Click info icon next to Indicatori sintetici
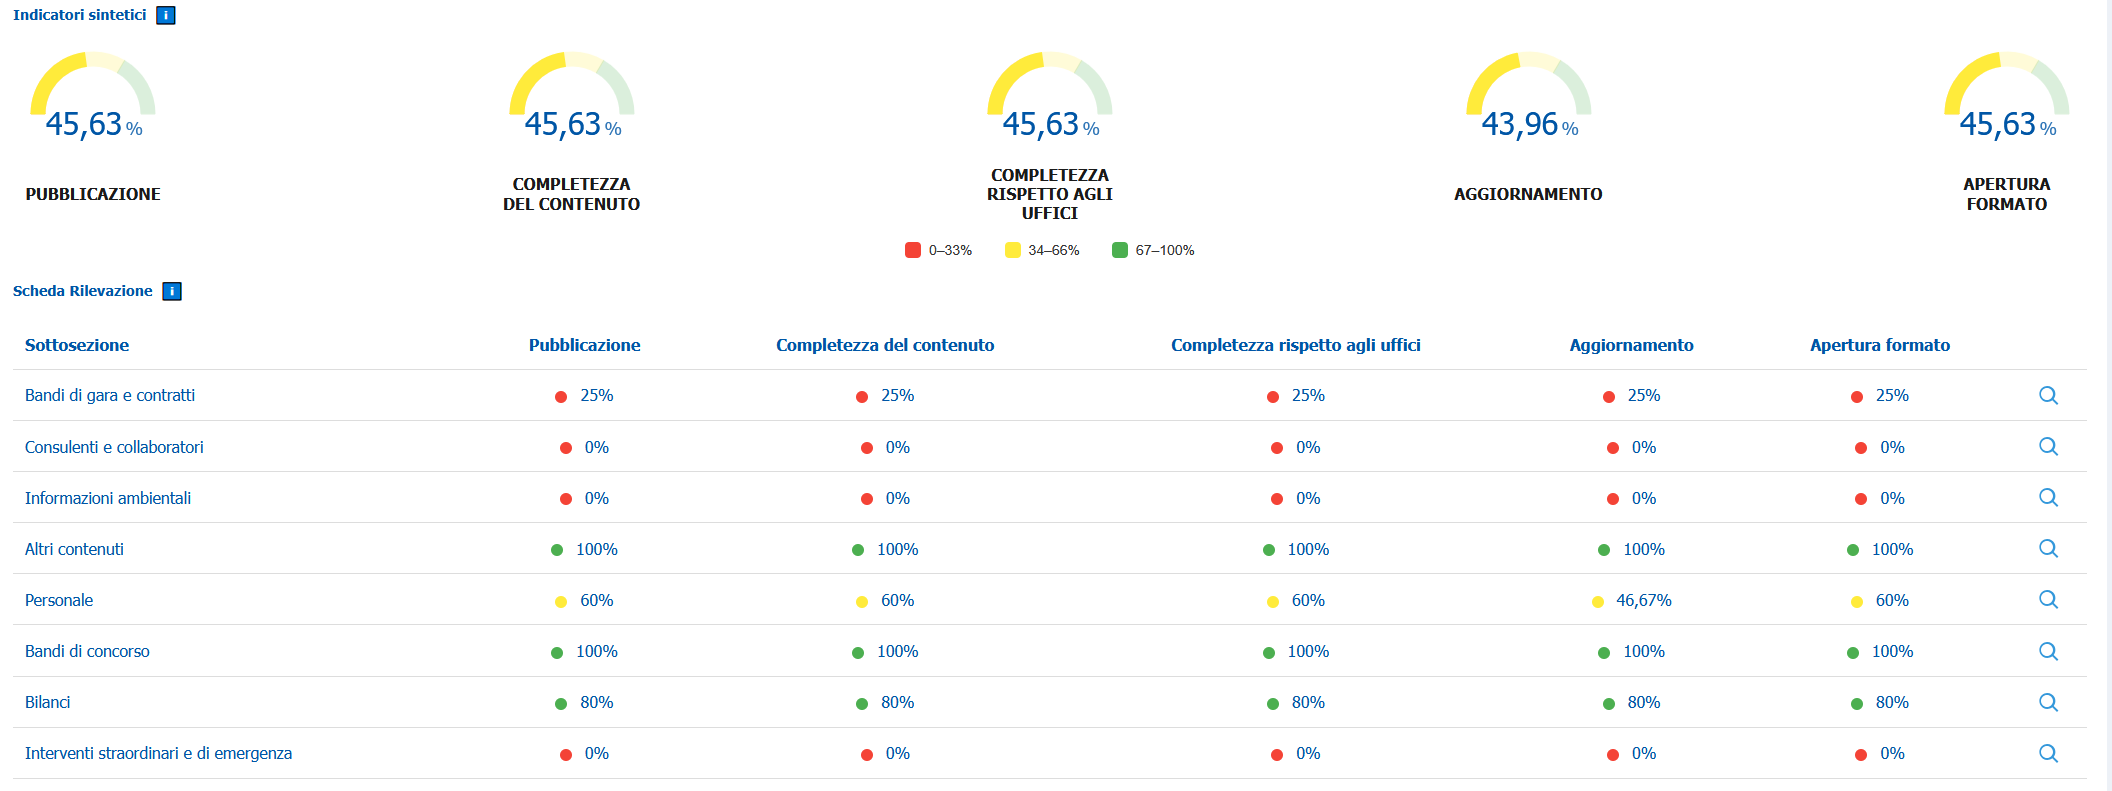Screen dimensions: 2112x791 [166, 15]
